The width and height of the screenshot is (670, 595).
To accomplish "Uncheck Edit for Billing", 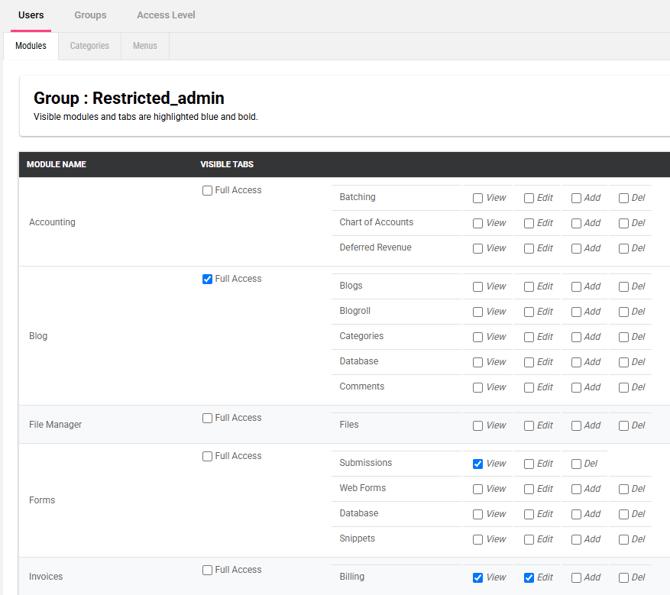I will [x=529, y=578].
